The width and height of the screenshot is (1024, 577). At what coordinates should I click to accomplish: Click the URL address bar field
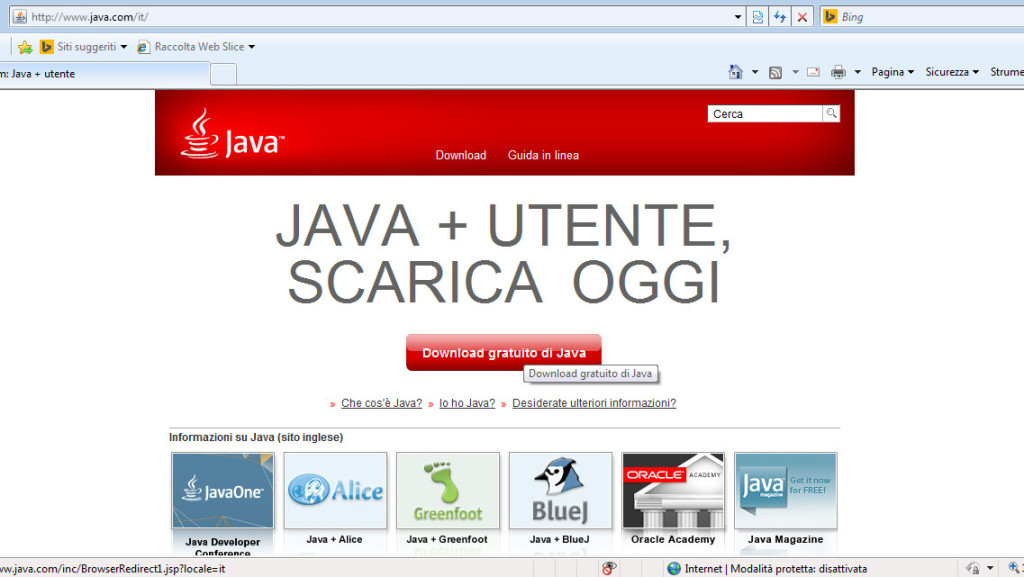379,17
